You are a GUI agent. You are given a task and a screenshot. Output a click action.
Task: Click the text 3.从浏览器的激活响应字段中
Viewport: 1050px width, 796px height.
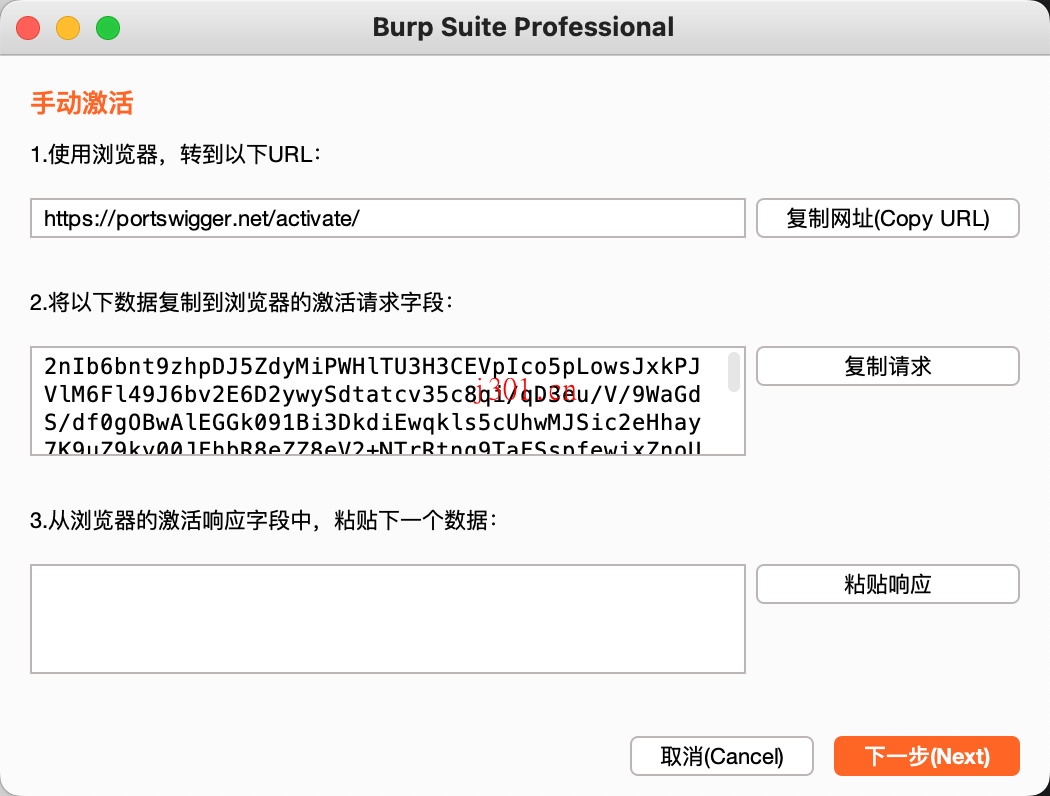tap(171, 520)
